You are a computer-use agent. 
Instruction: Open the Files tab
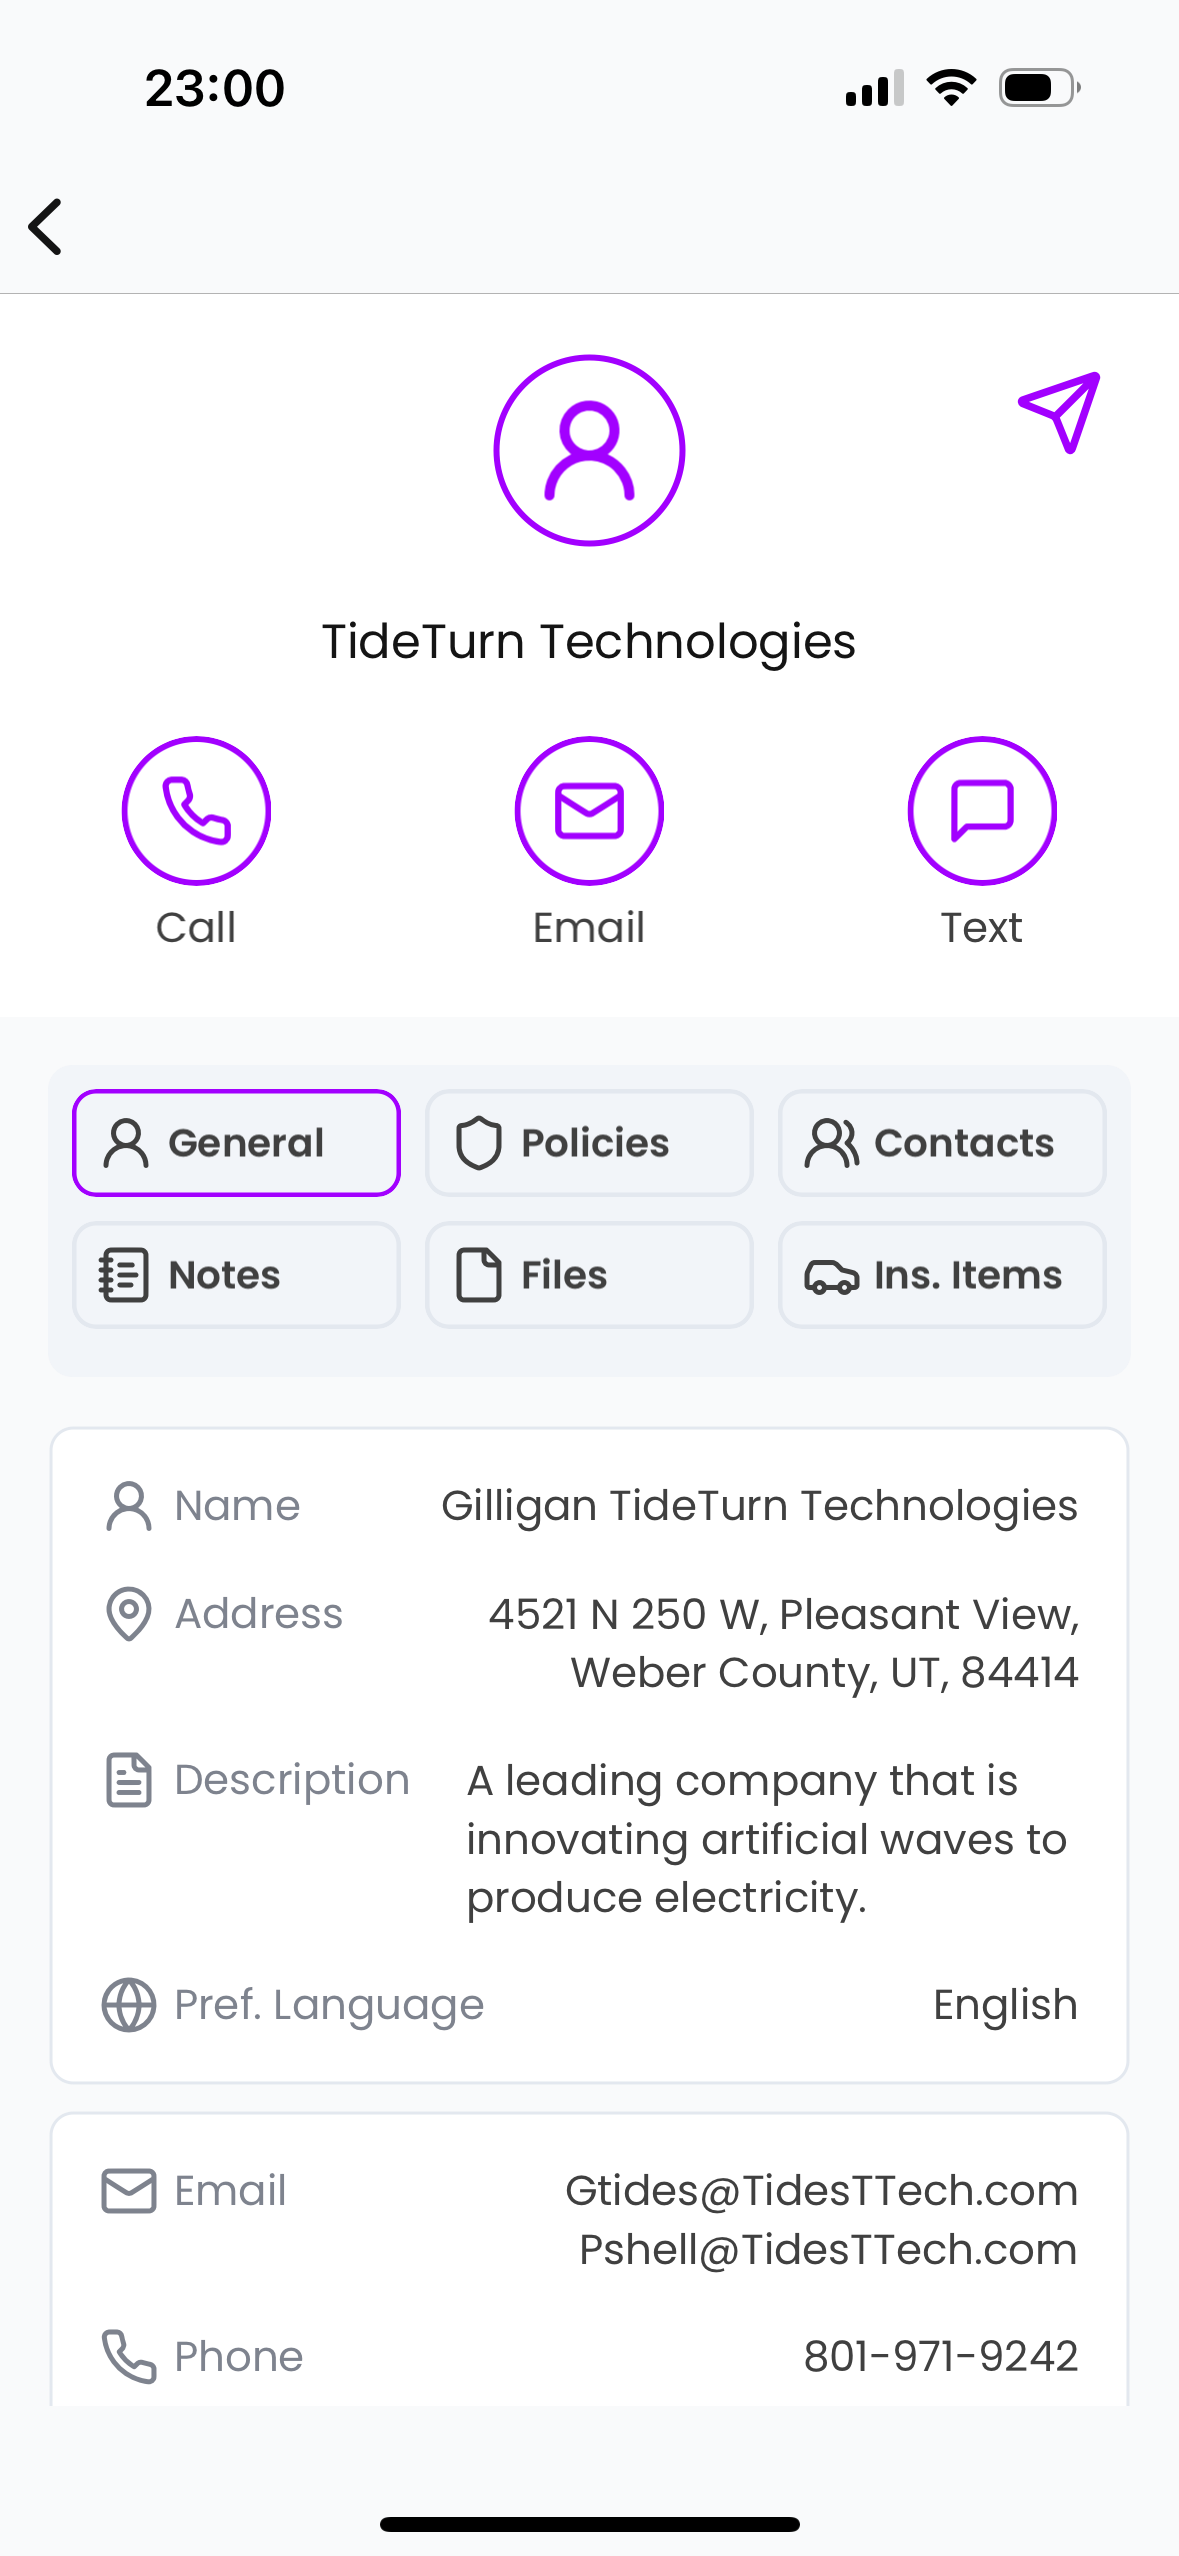(x=589, y=1275)
